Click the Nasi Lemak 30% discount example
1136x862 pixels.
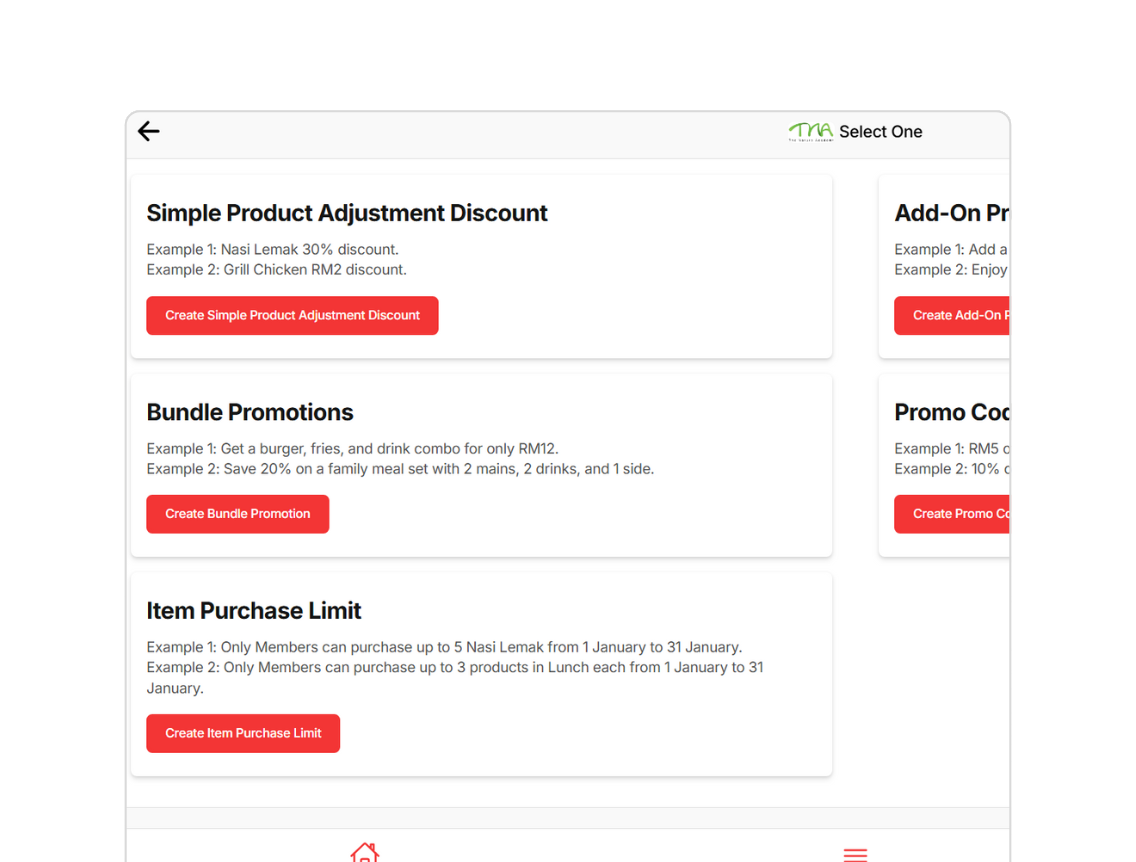click(272, 249)
